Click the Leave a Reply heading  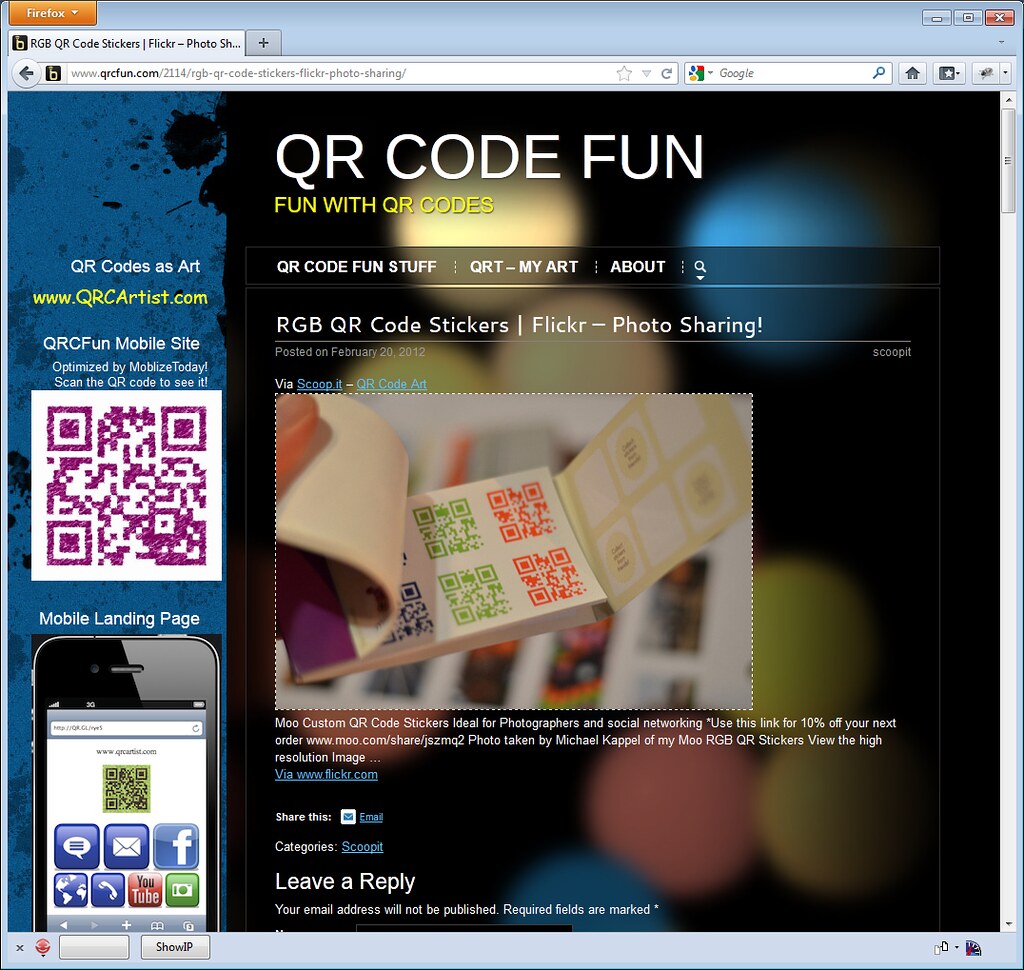(345, 881)
